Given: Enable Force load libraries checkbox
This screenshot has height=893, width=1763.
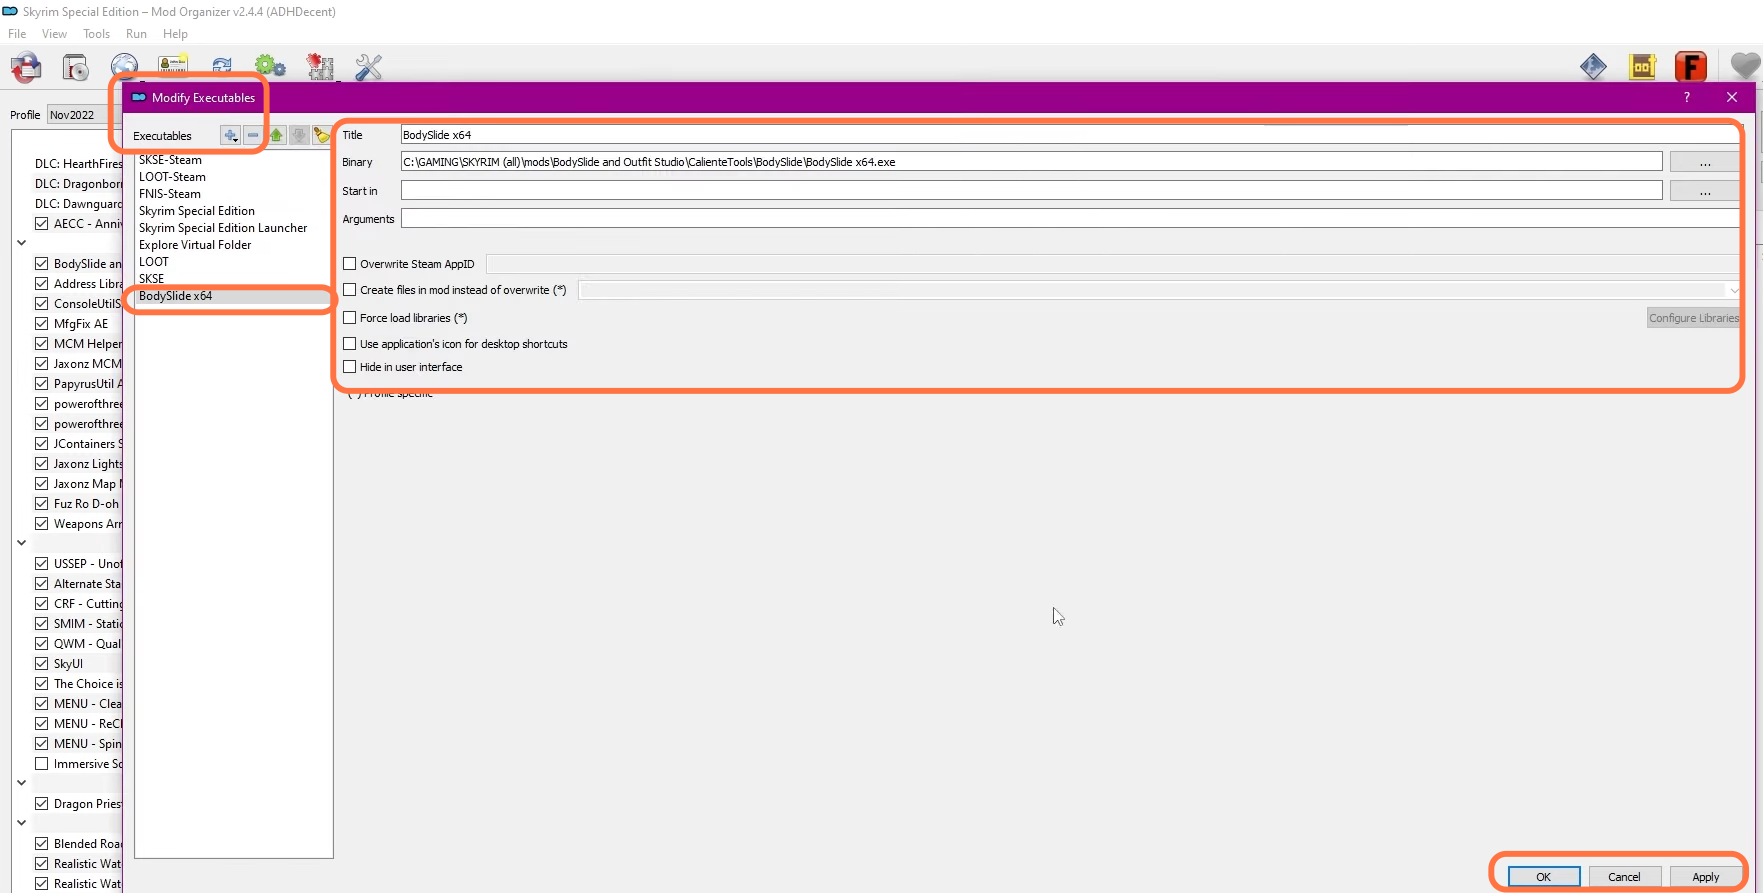Looking at the screenshot, I should [350, 318].
